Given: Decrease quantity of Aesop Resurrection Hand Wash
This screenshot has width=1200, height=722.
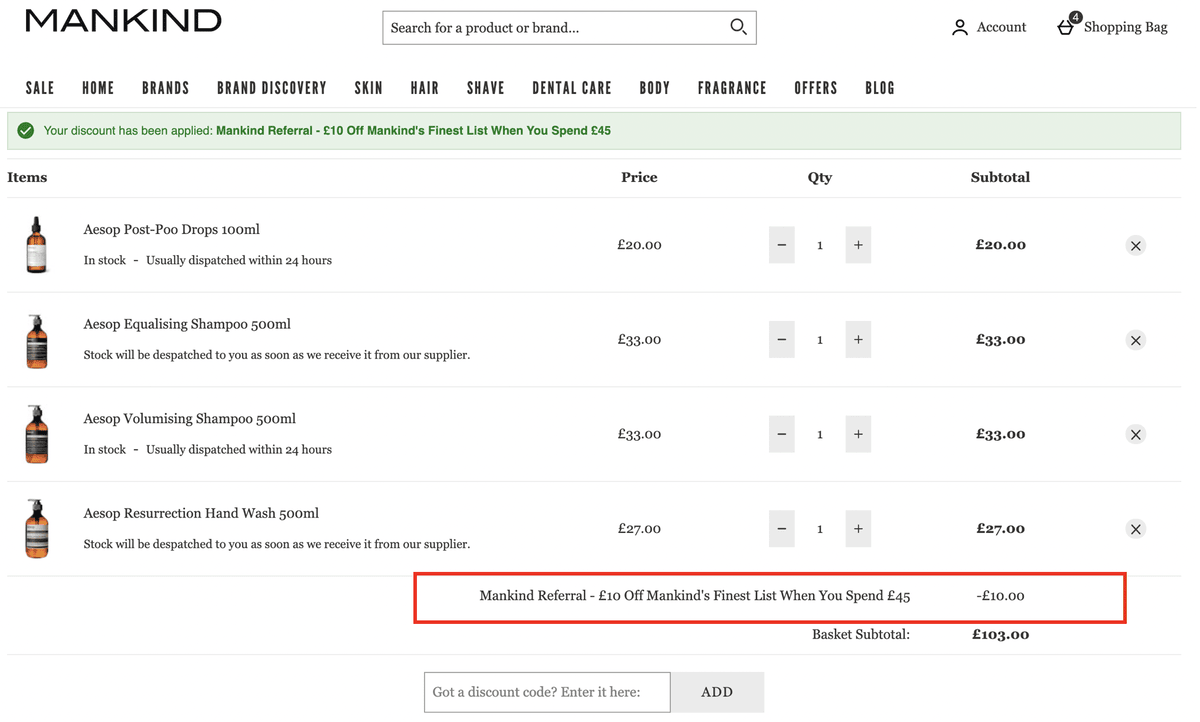Looking at the screenshot, I should coord(782,529).
